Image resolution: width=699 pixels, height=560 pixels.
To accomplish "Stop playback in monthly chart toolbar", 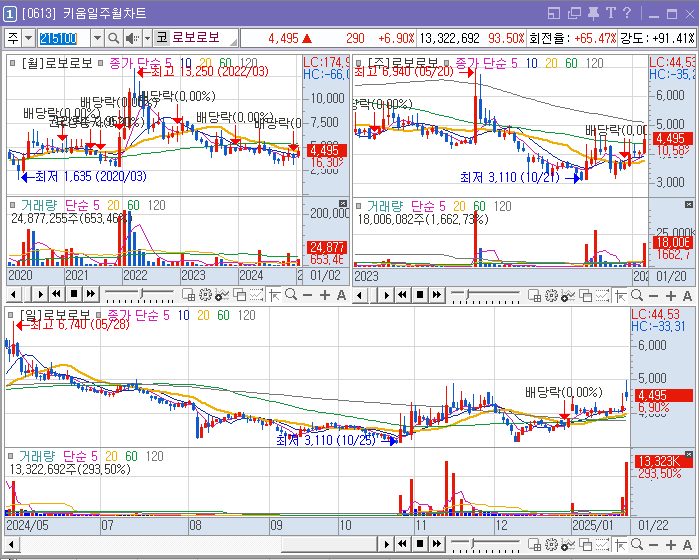I will (x=74, y=294).
